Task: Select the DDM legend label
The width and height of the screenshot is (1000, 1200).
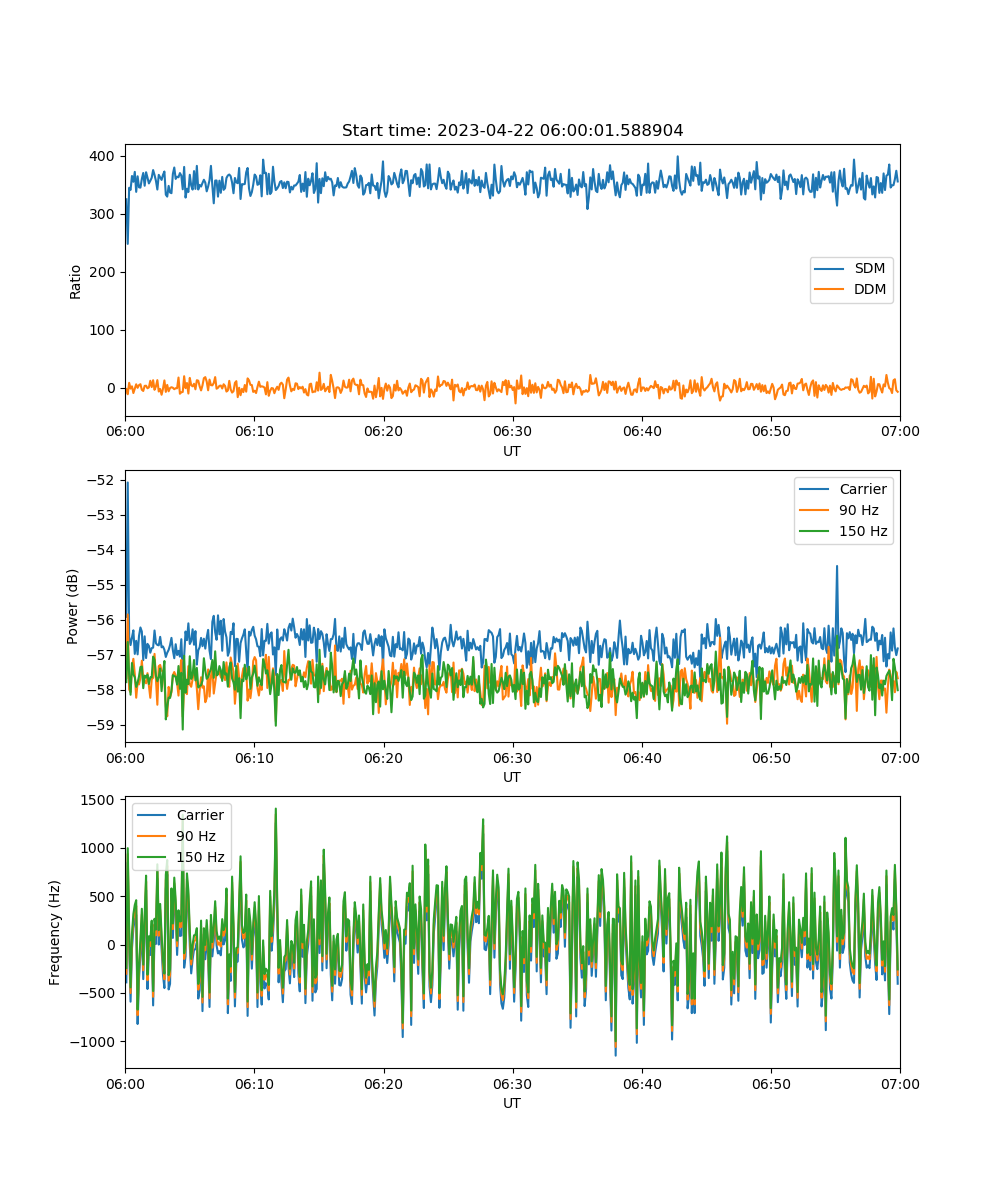Action: [x=871, y=290]
